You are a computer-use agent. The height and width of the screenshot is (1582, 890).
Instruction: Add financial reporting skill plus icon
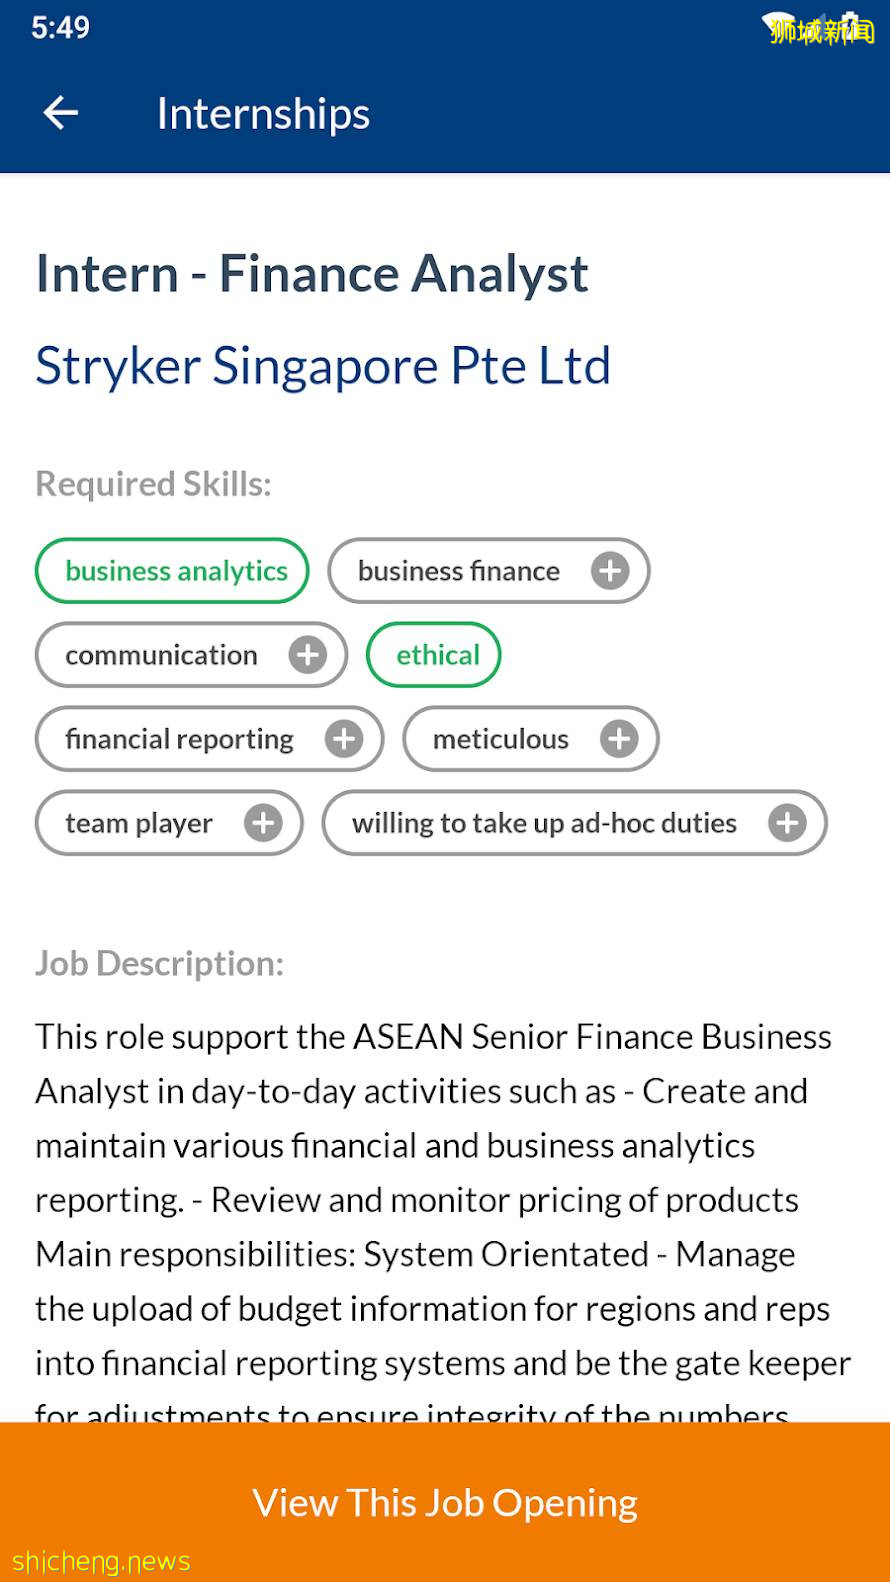(x=344, y=739)
